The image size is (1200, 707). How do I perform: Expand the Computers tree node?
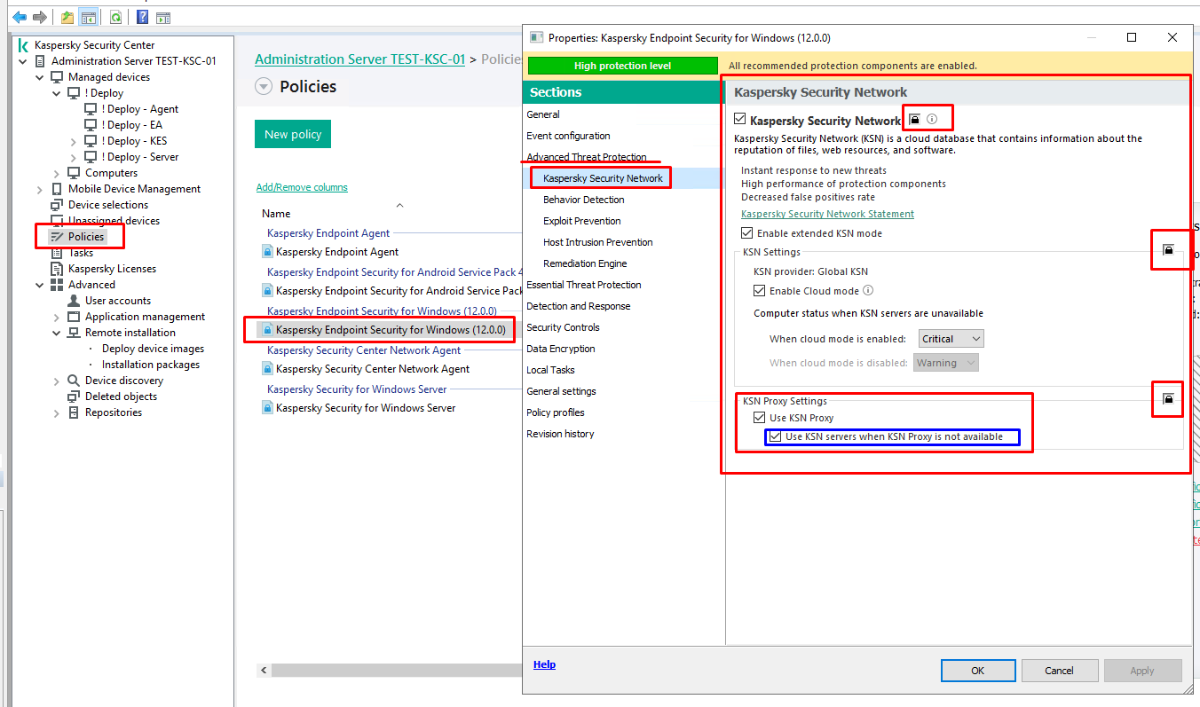click(58, 173)
